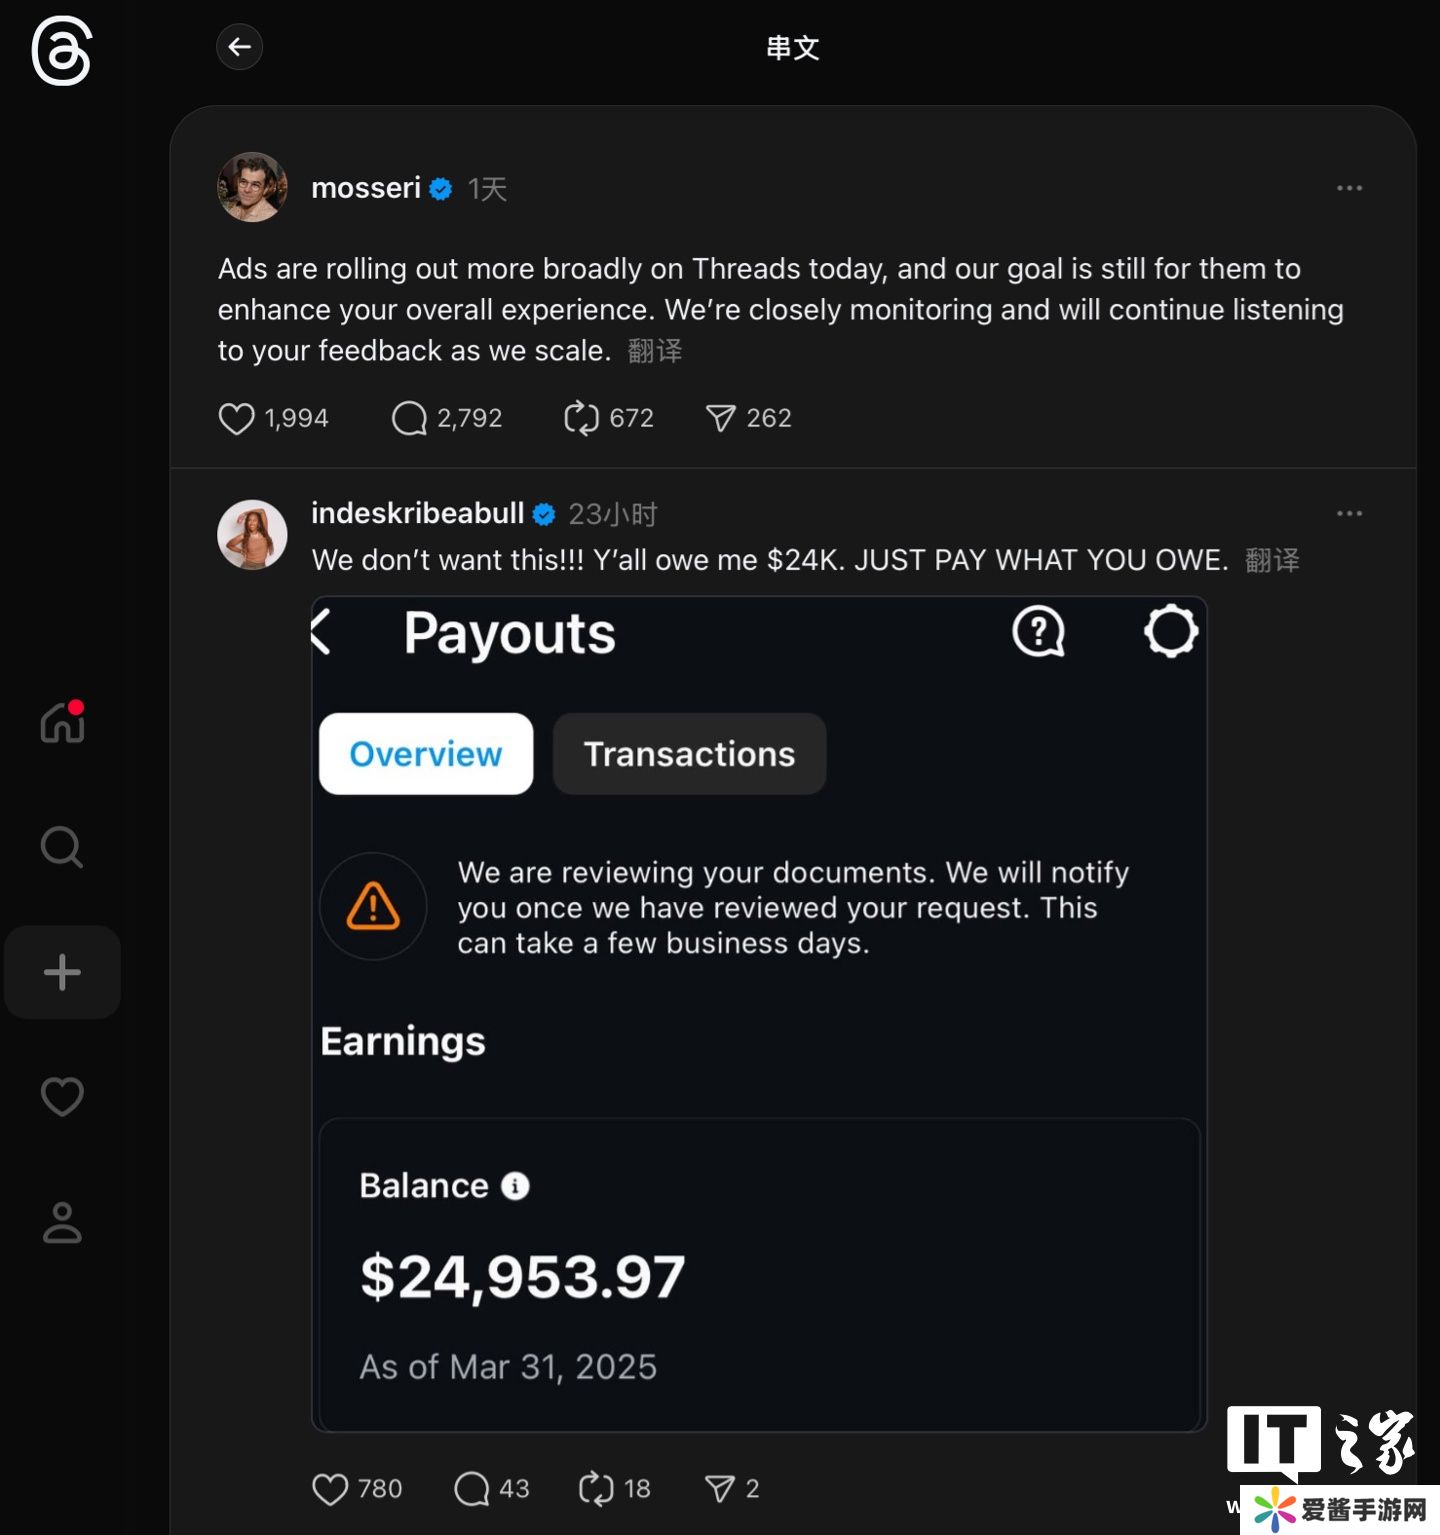
Task: Open the Profile icon in sidebar
Action: point(62,1222)
